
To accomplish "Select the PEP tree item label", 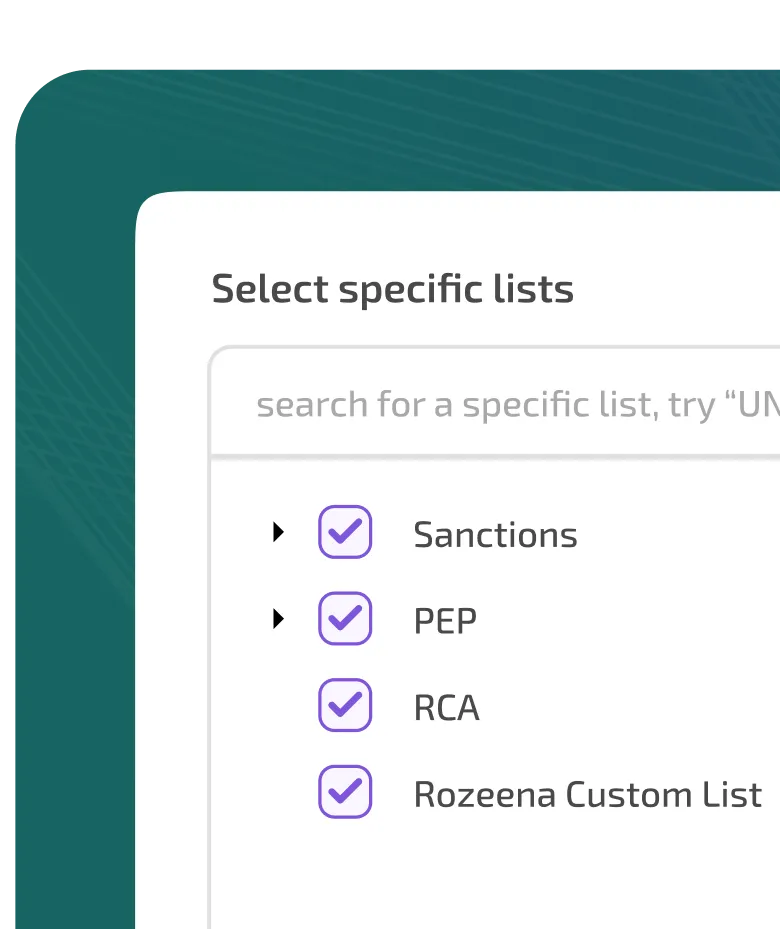I will coord(445,621).
